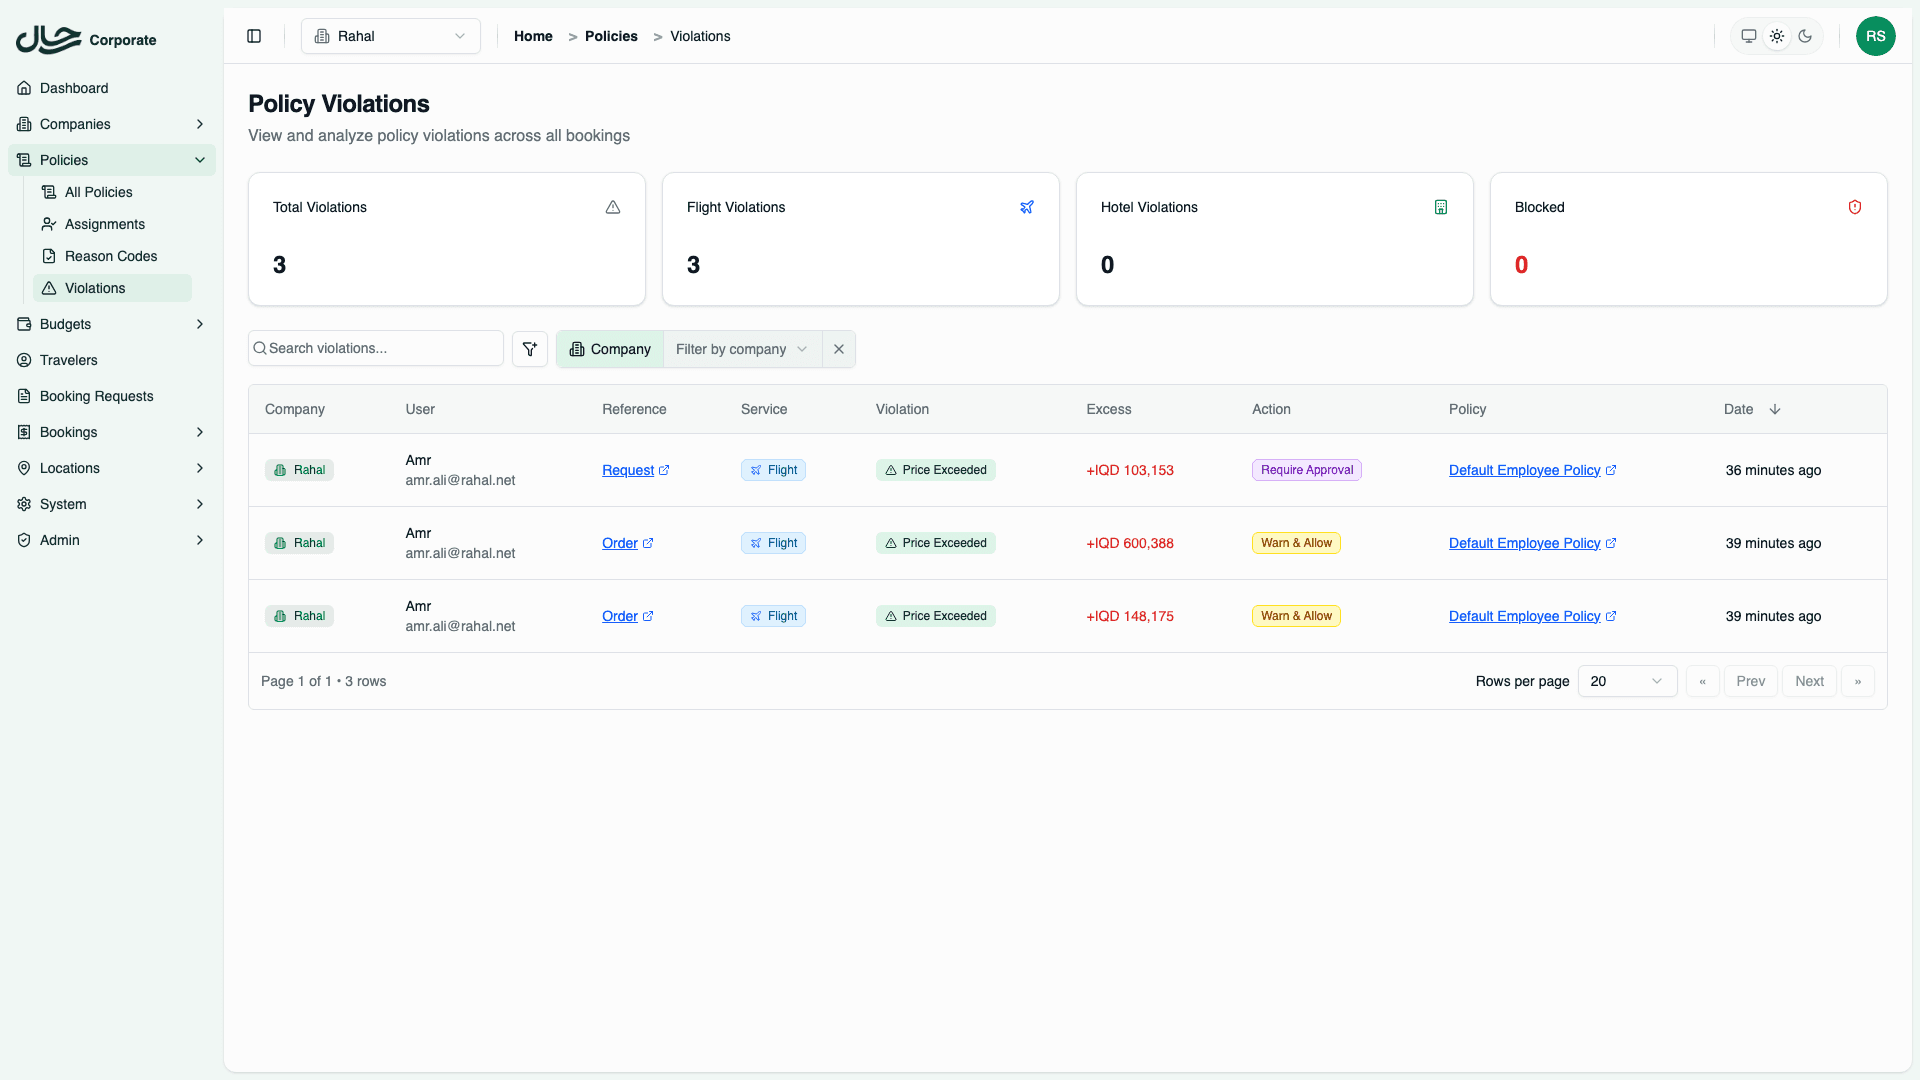
Task: Open the Filter by company dropdown
Action: pyautogui.click(x=741, y=349)
